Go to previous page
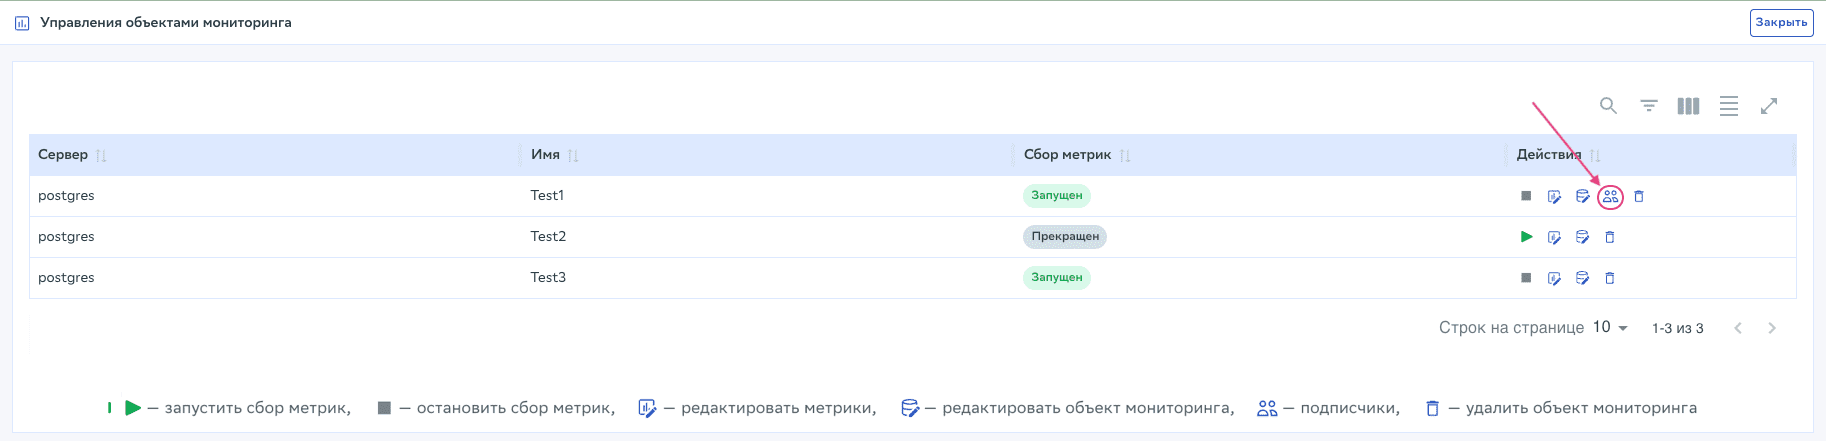 click(x=1738, y=328)
